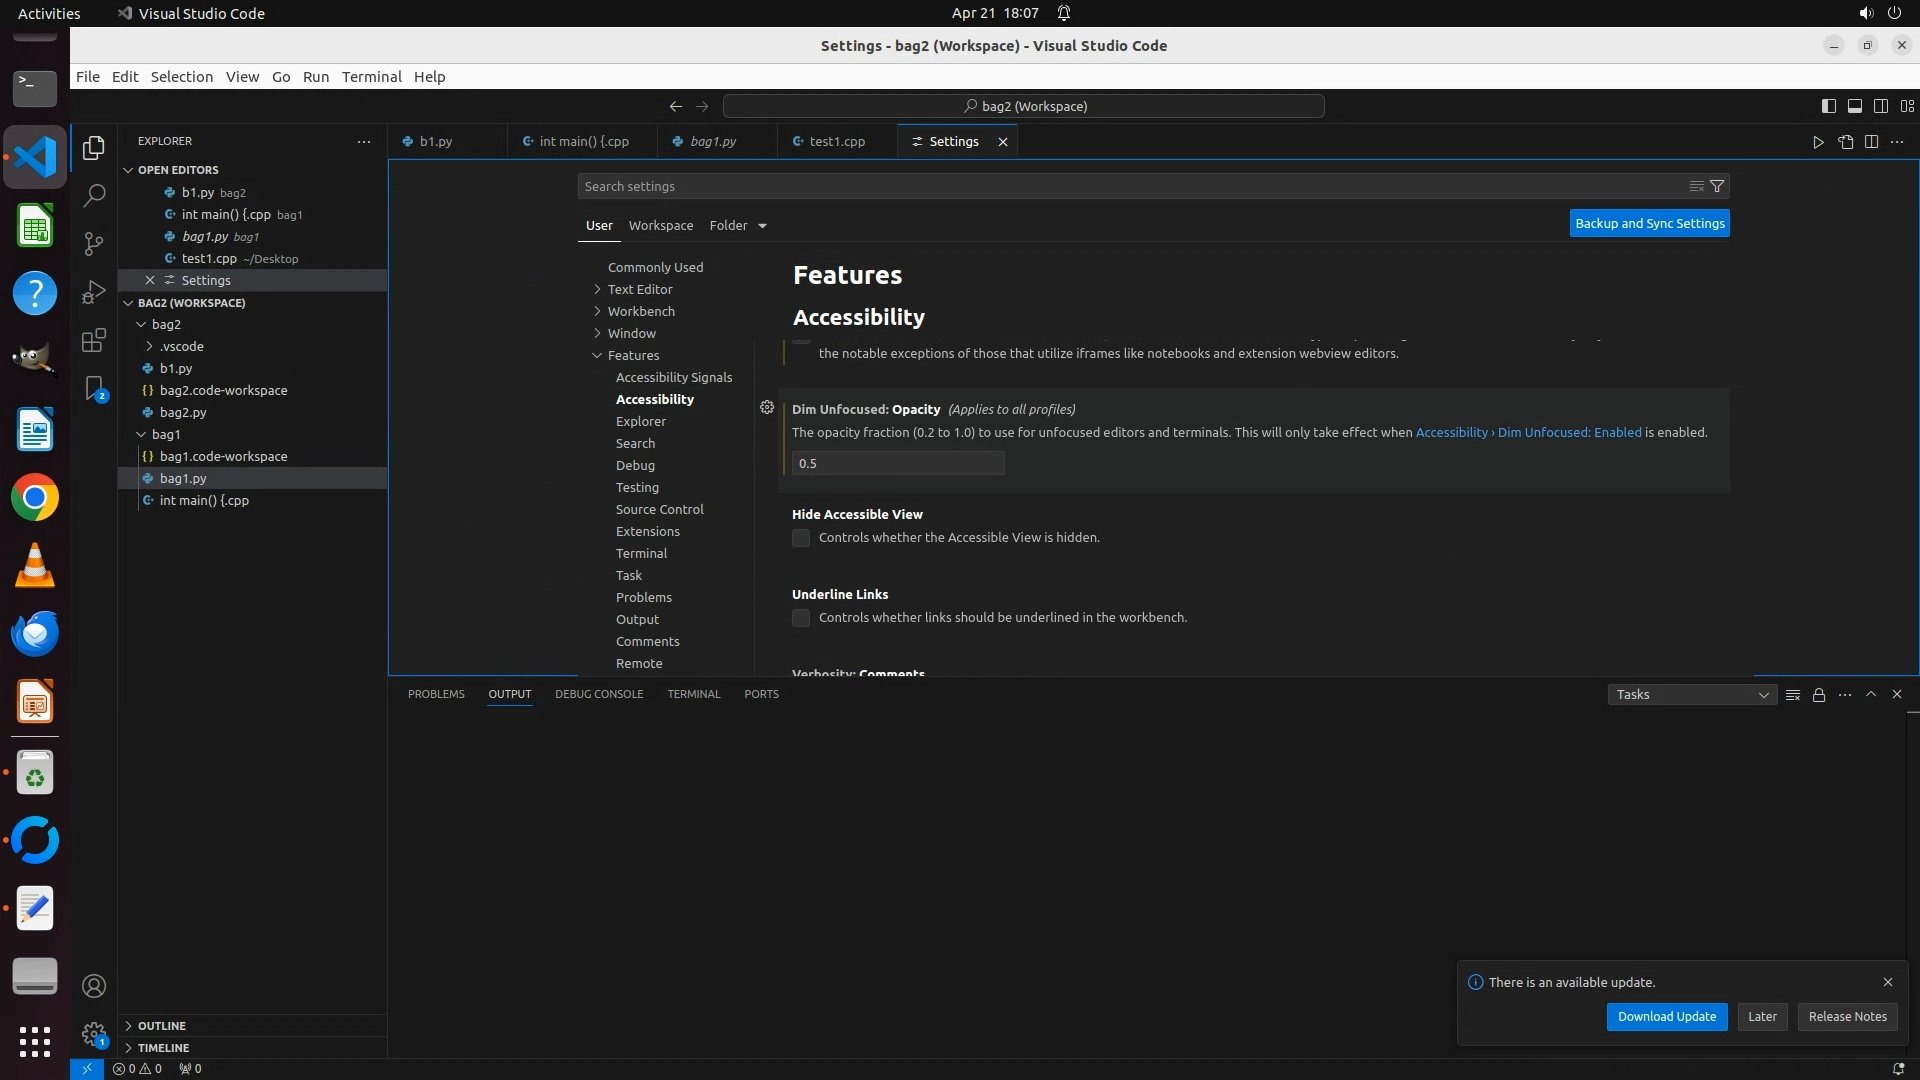Expand the .vscode folder
This screenshot has height=1080, width=1920.
[x=181, y=346]
